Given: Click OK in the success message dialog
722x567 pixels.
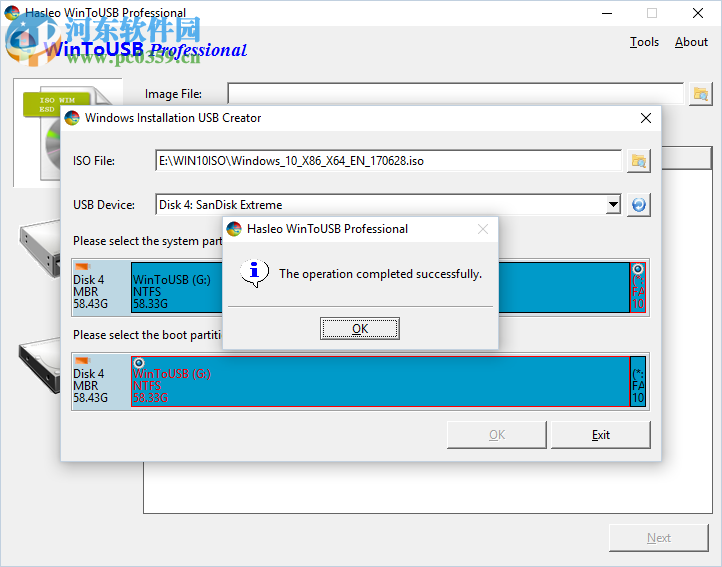Looking at the screenshot, I should pos(360,328).
